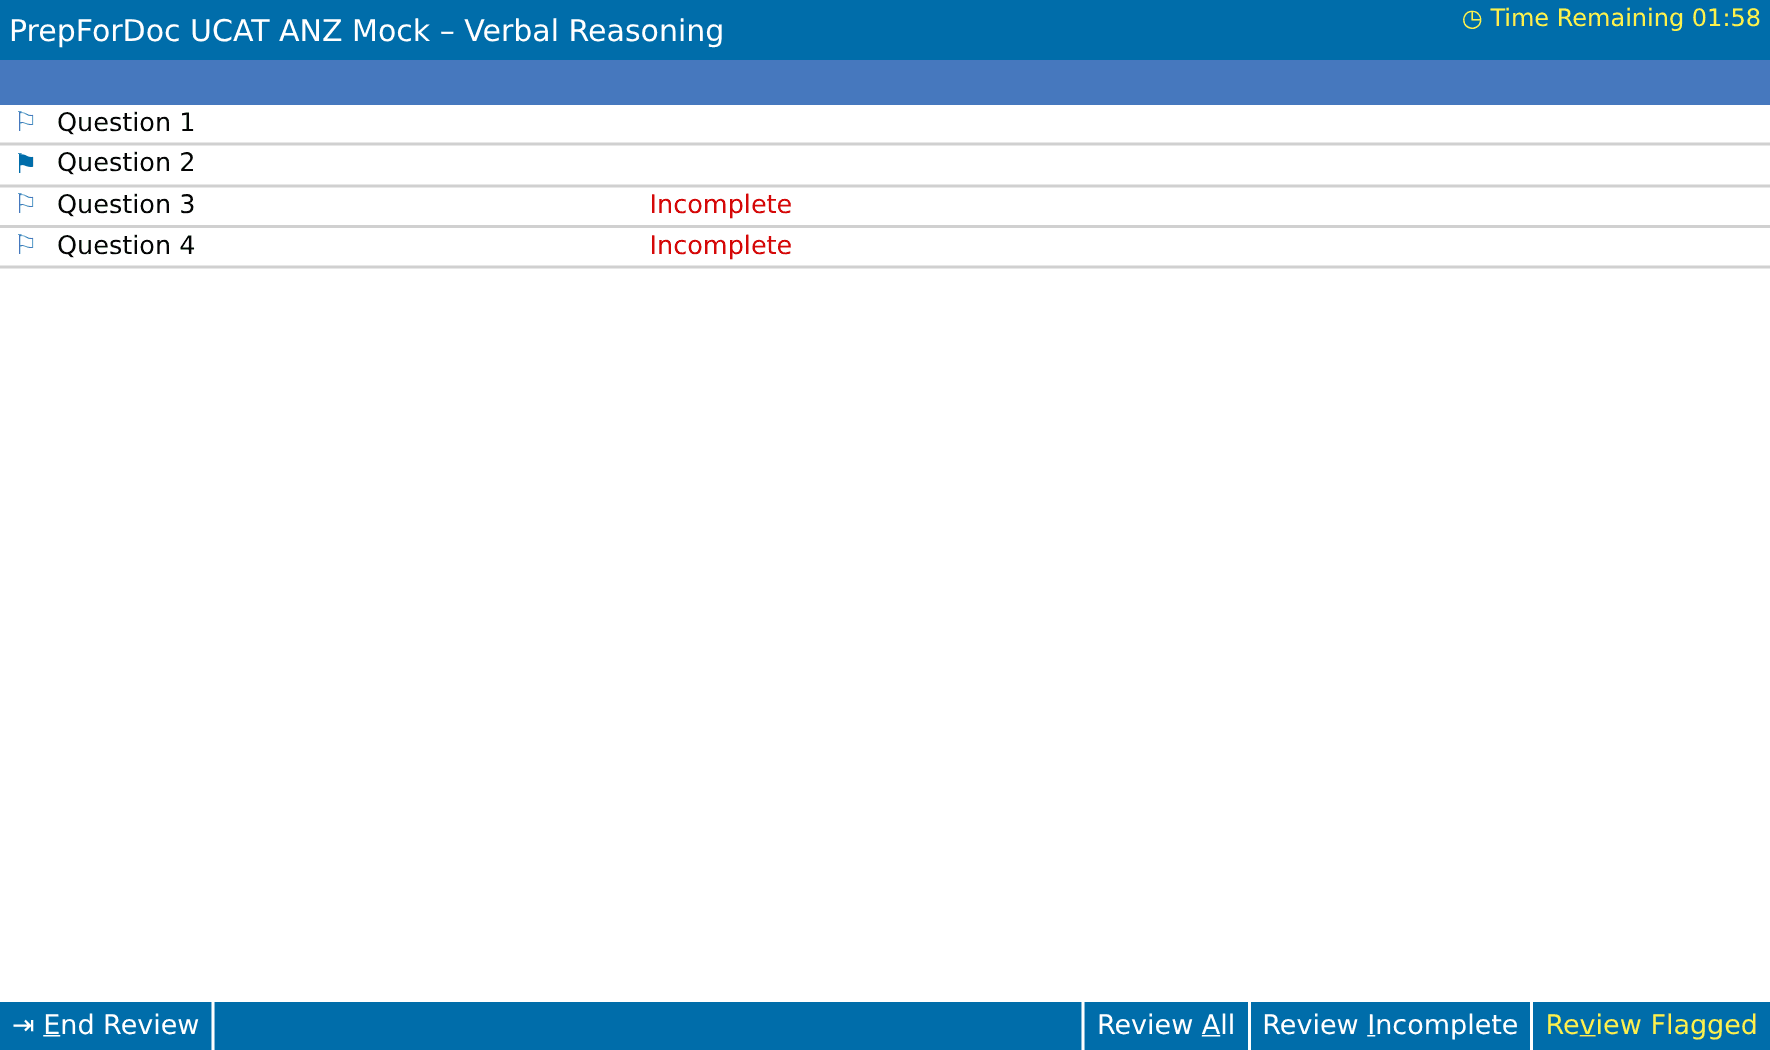The width and height of the screenshot is (1770, 1050).
Task: Unflag Question 2 using its filled flag
Action: 26,163
